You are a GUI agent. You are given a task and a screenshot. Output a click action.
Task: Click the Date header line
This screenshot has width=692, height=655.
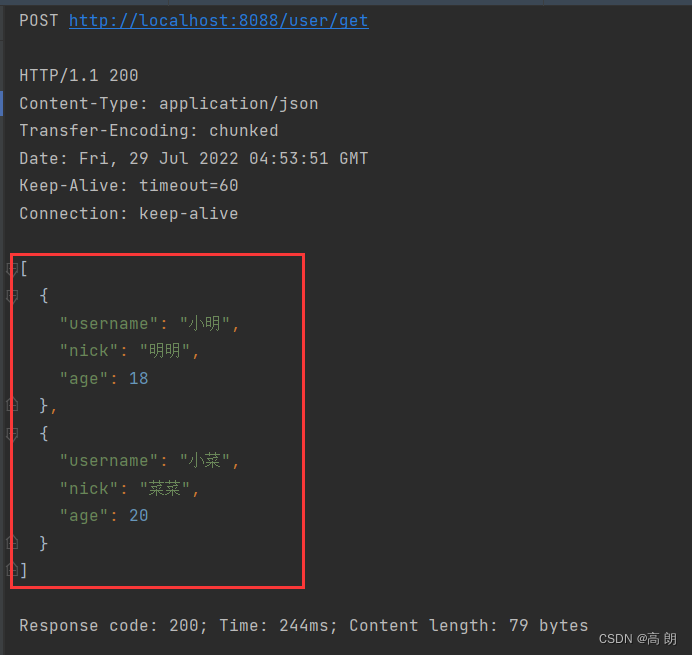pyautogui.click(x=193, y=158)
